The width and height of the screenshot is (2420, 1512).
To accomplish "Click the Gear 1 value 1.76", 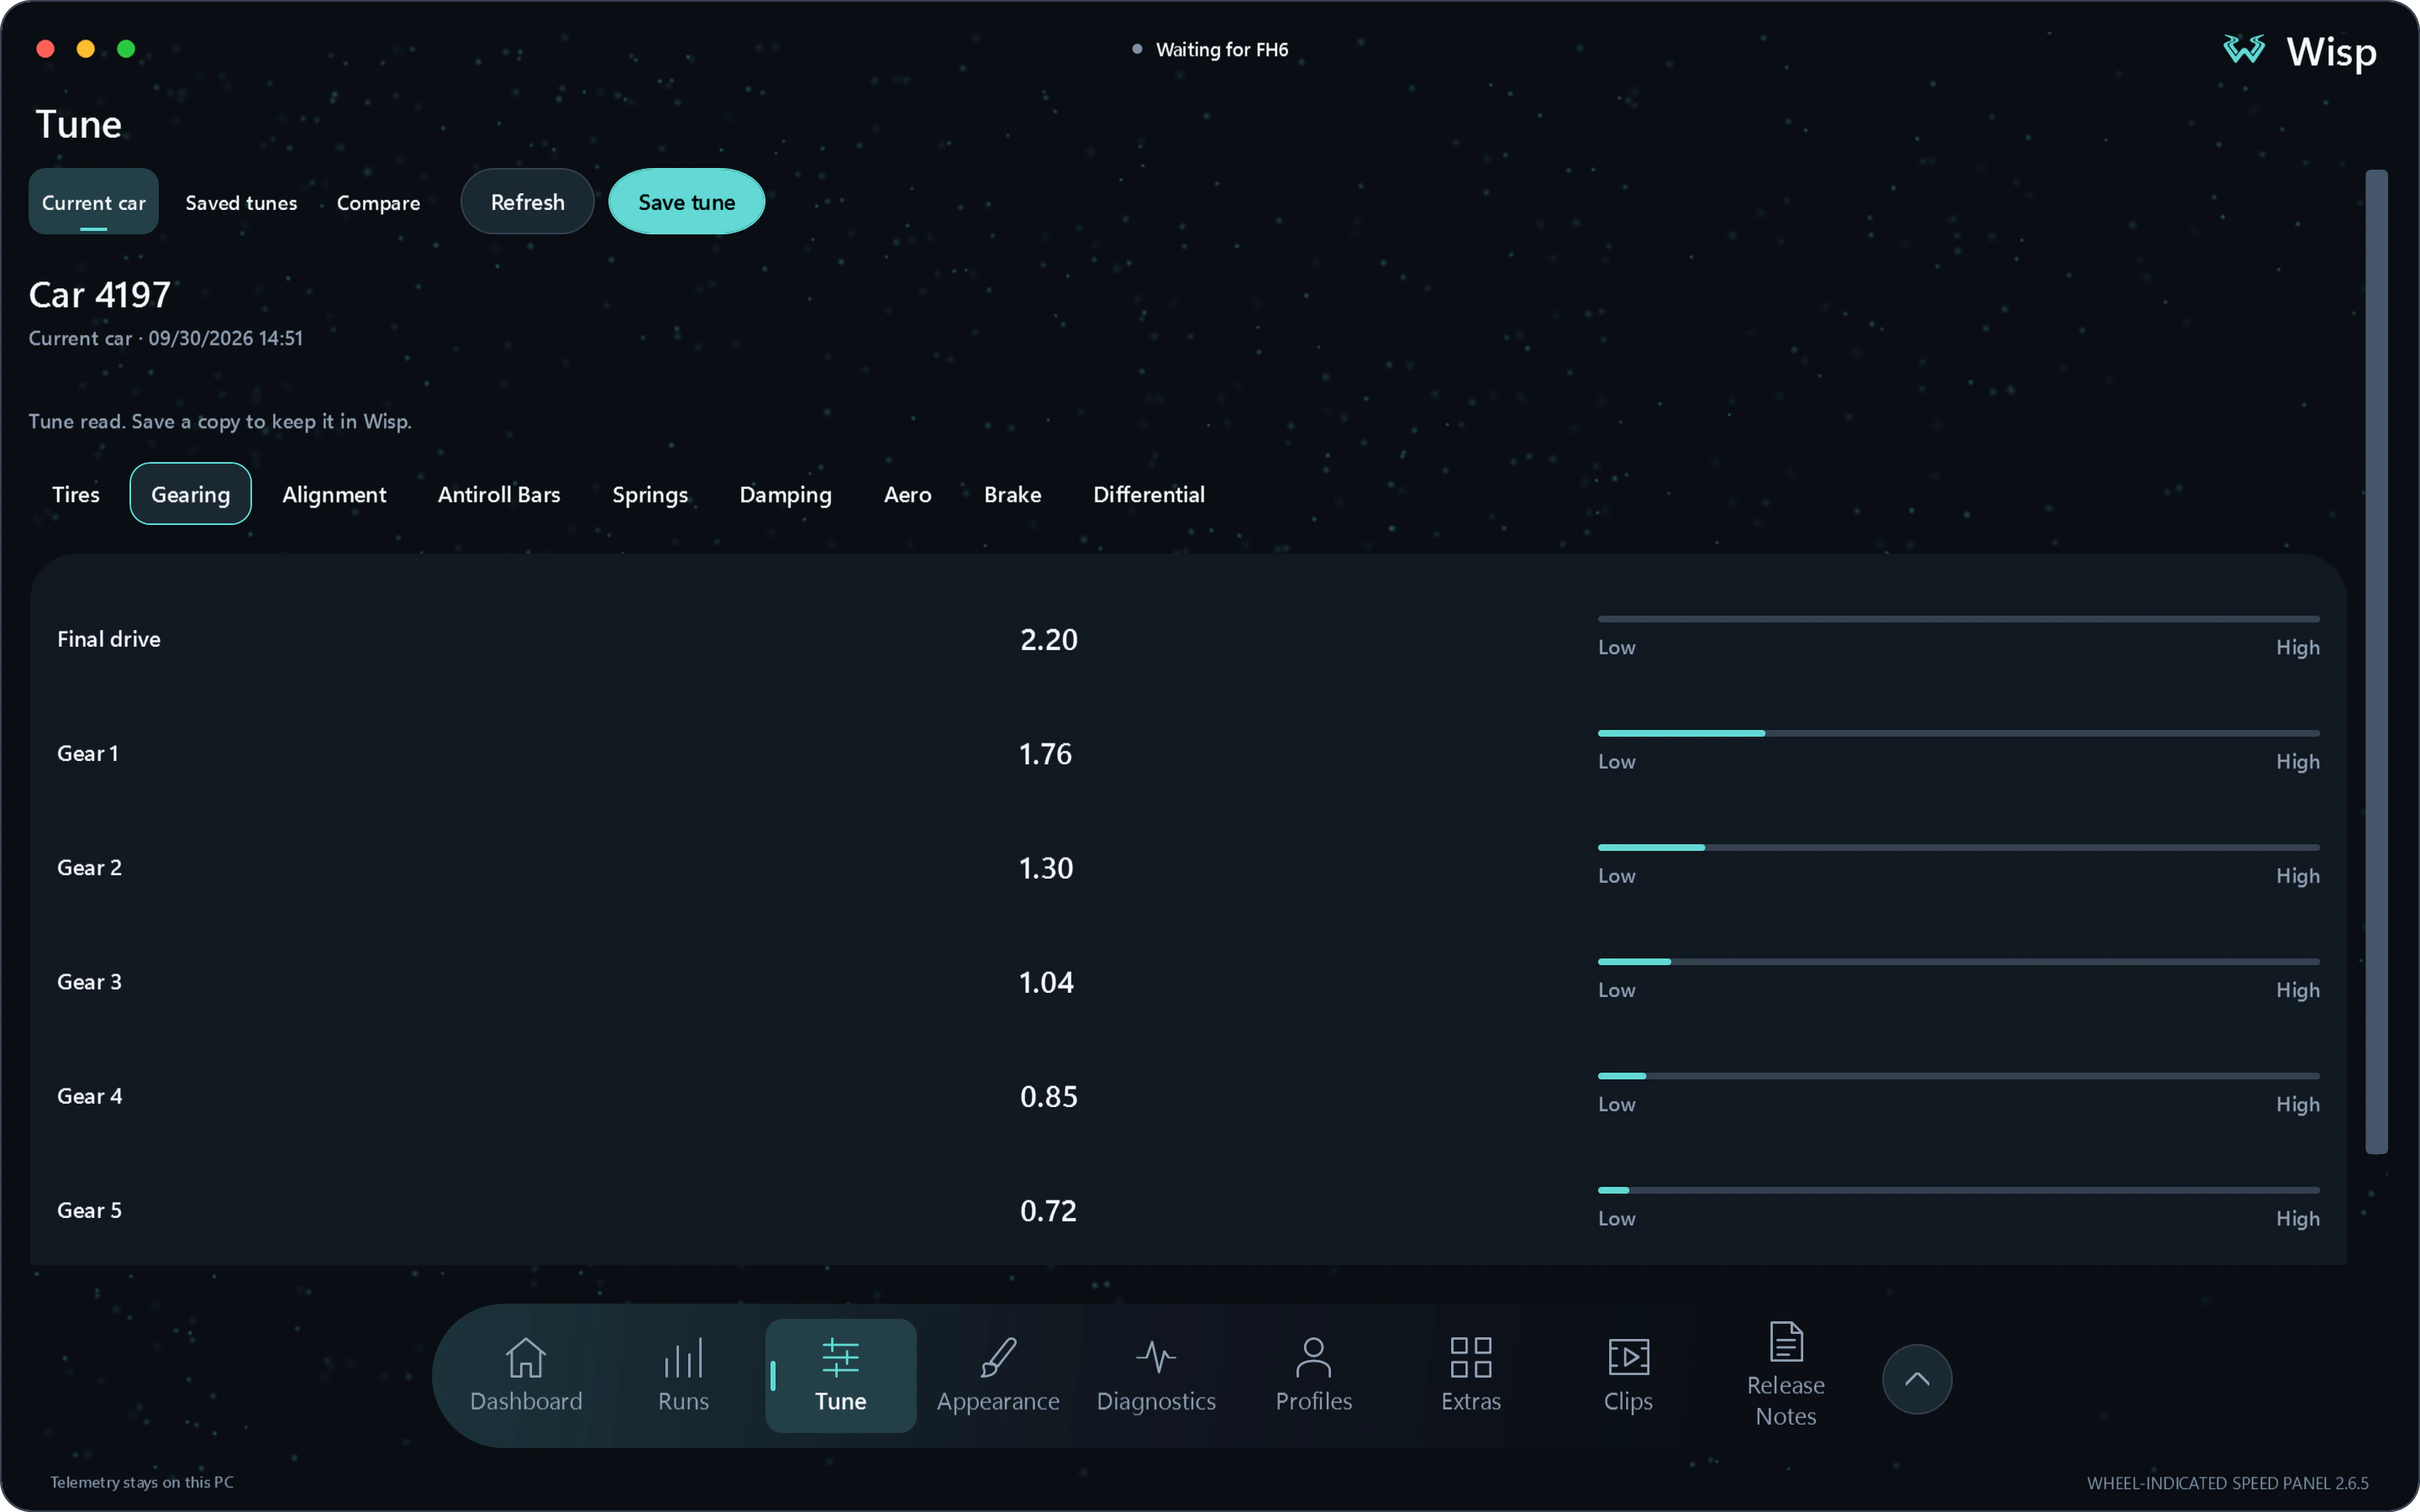I will 1045,753.
